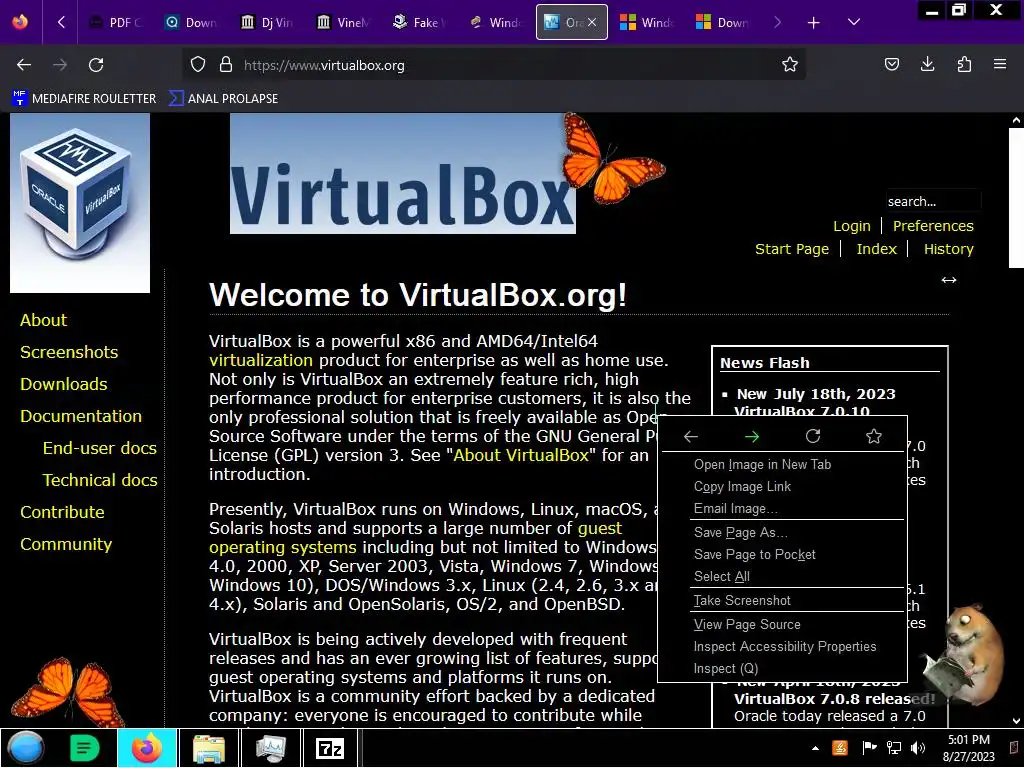Choose Take Screenshot menu entry
The height and width of the screenshot is (768, 1024).
click(x=782, y=600)
